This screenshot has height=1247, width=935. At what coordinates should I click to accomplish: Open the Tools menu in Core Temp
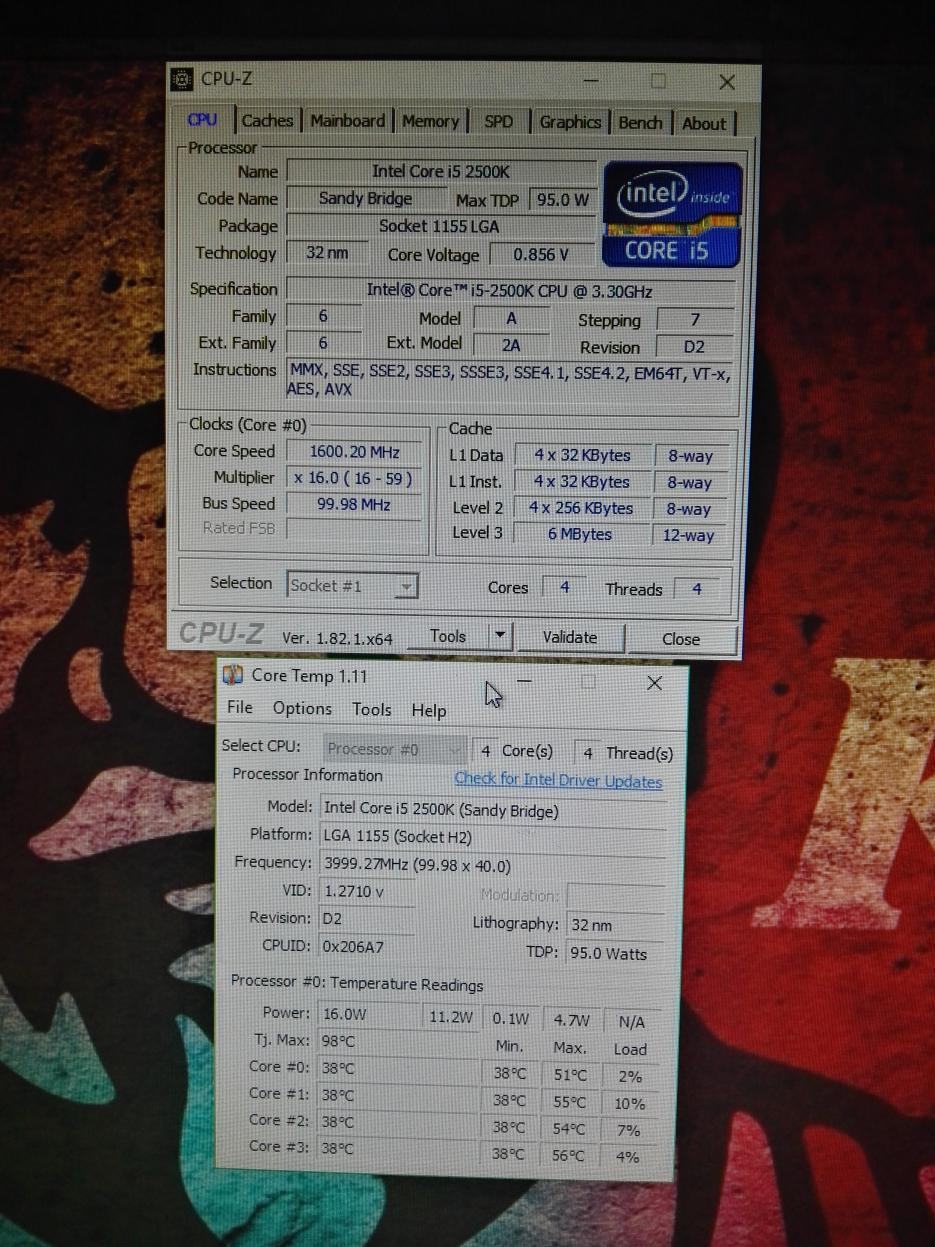(x=371, y=709)
